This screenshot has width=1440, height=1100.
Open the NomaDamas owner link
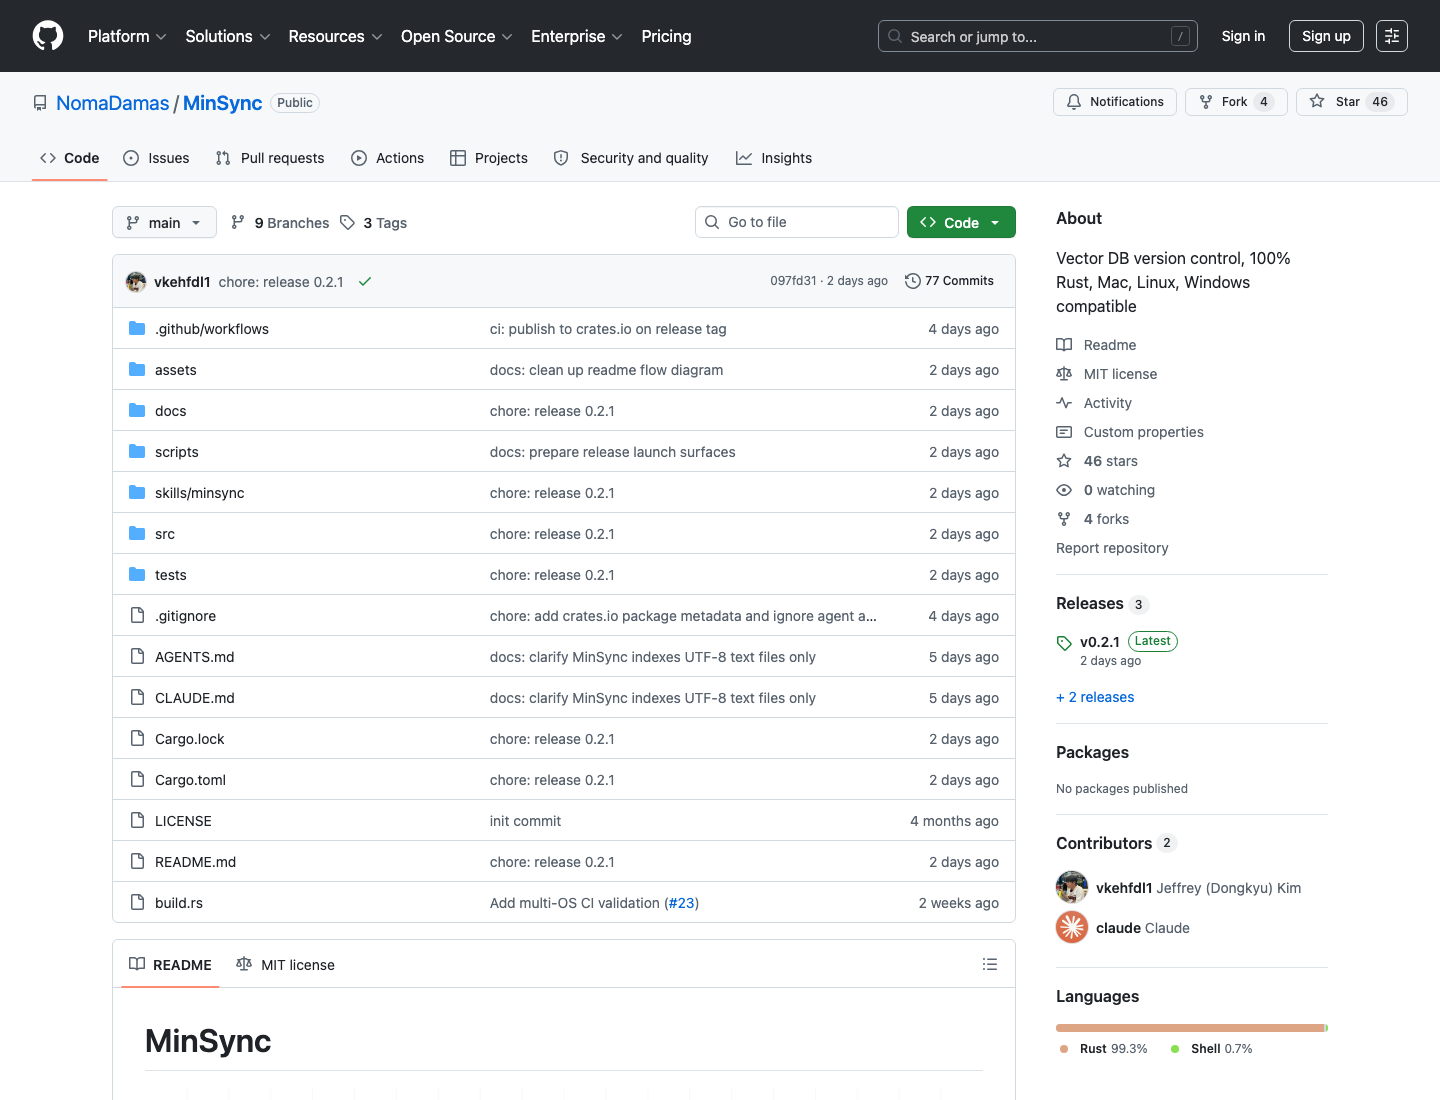(x=113, y=103)
